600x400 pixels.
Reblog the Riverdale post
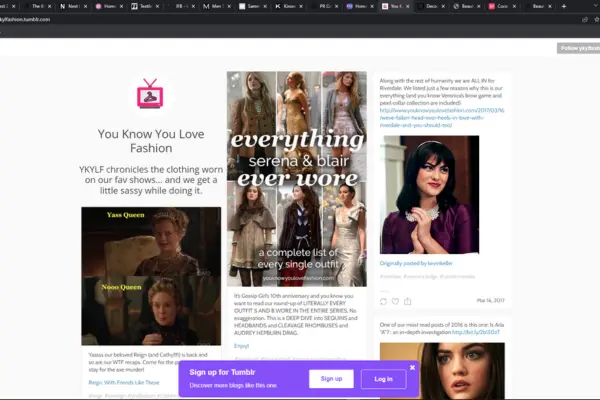[383, 302]
